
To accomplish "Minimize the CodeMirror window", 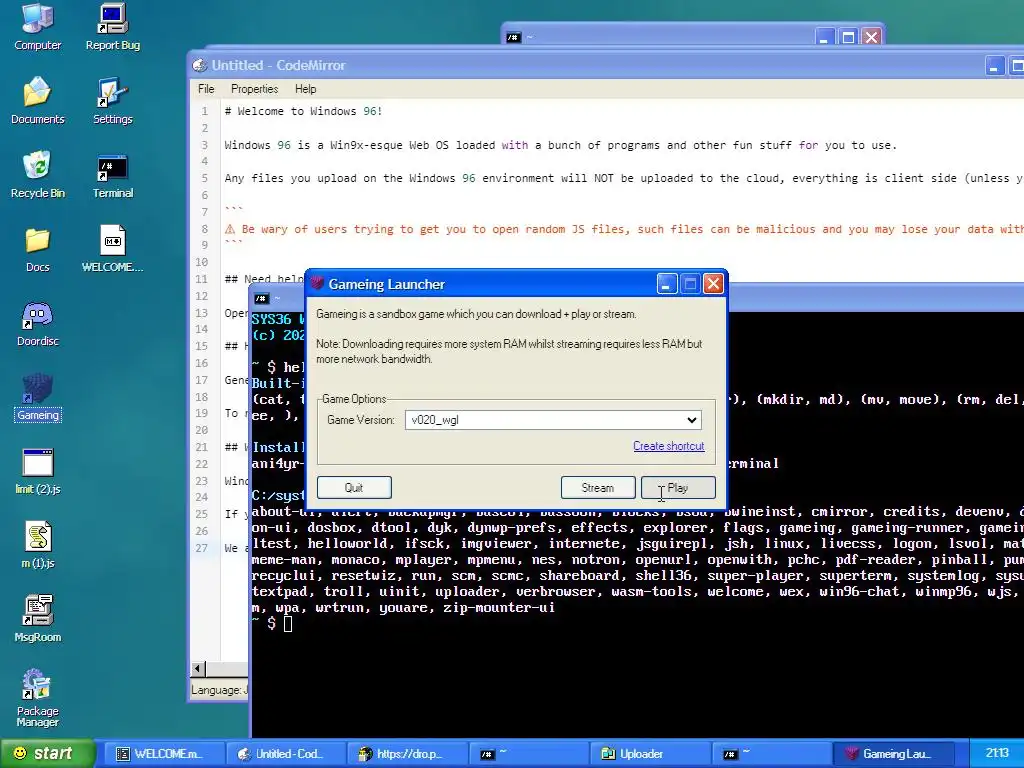I will point(994,65).
